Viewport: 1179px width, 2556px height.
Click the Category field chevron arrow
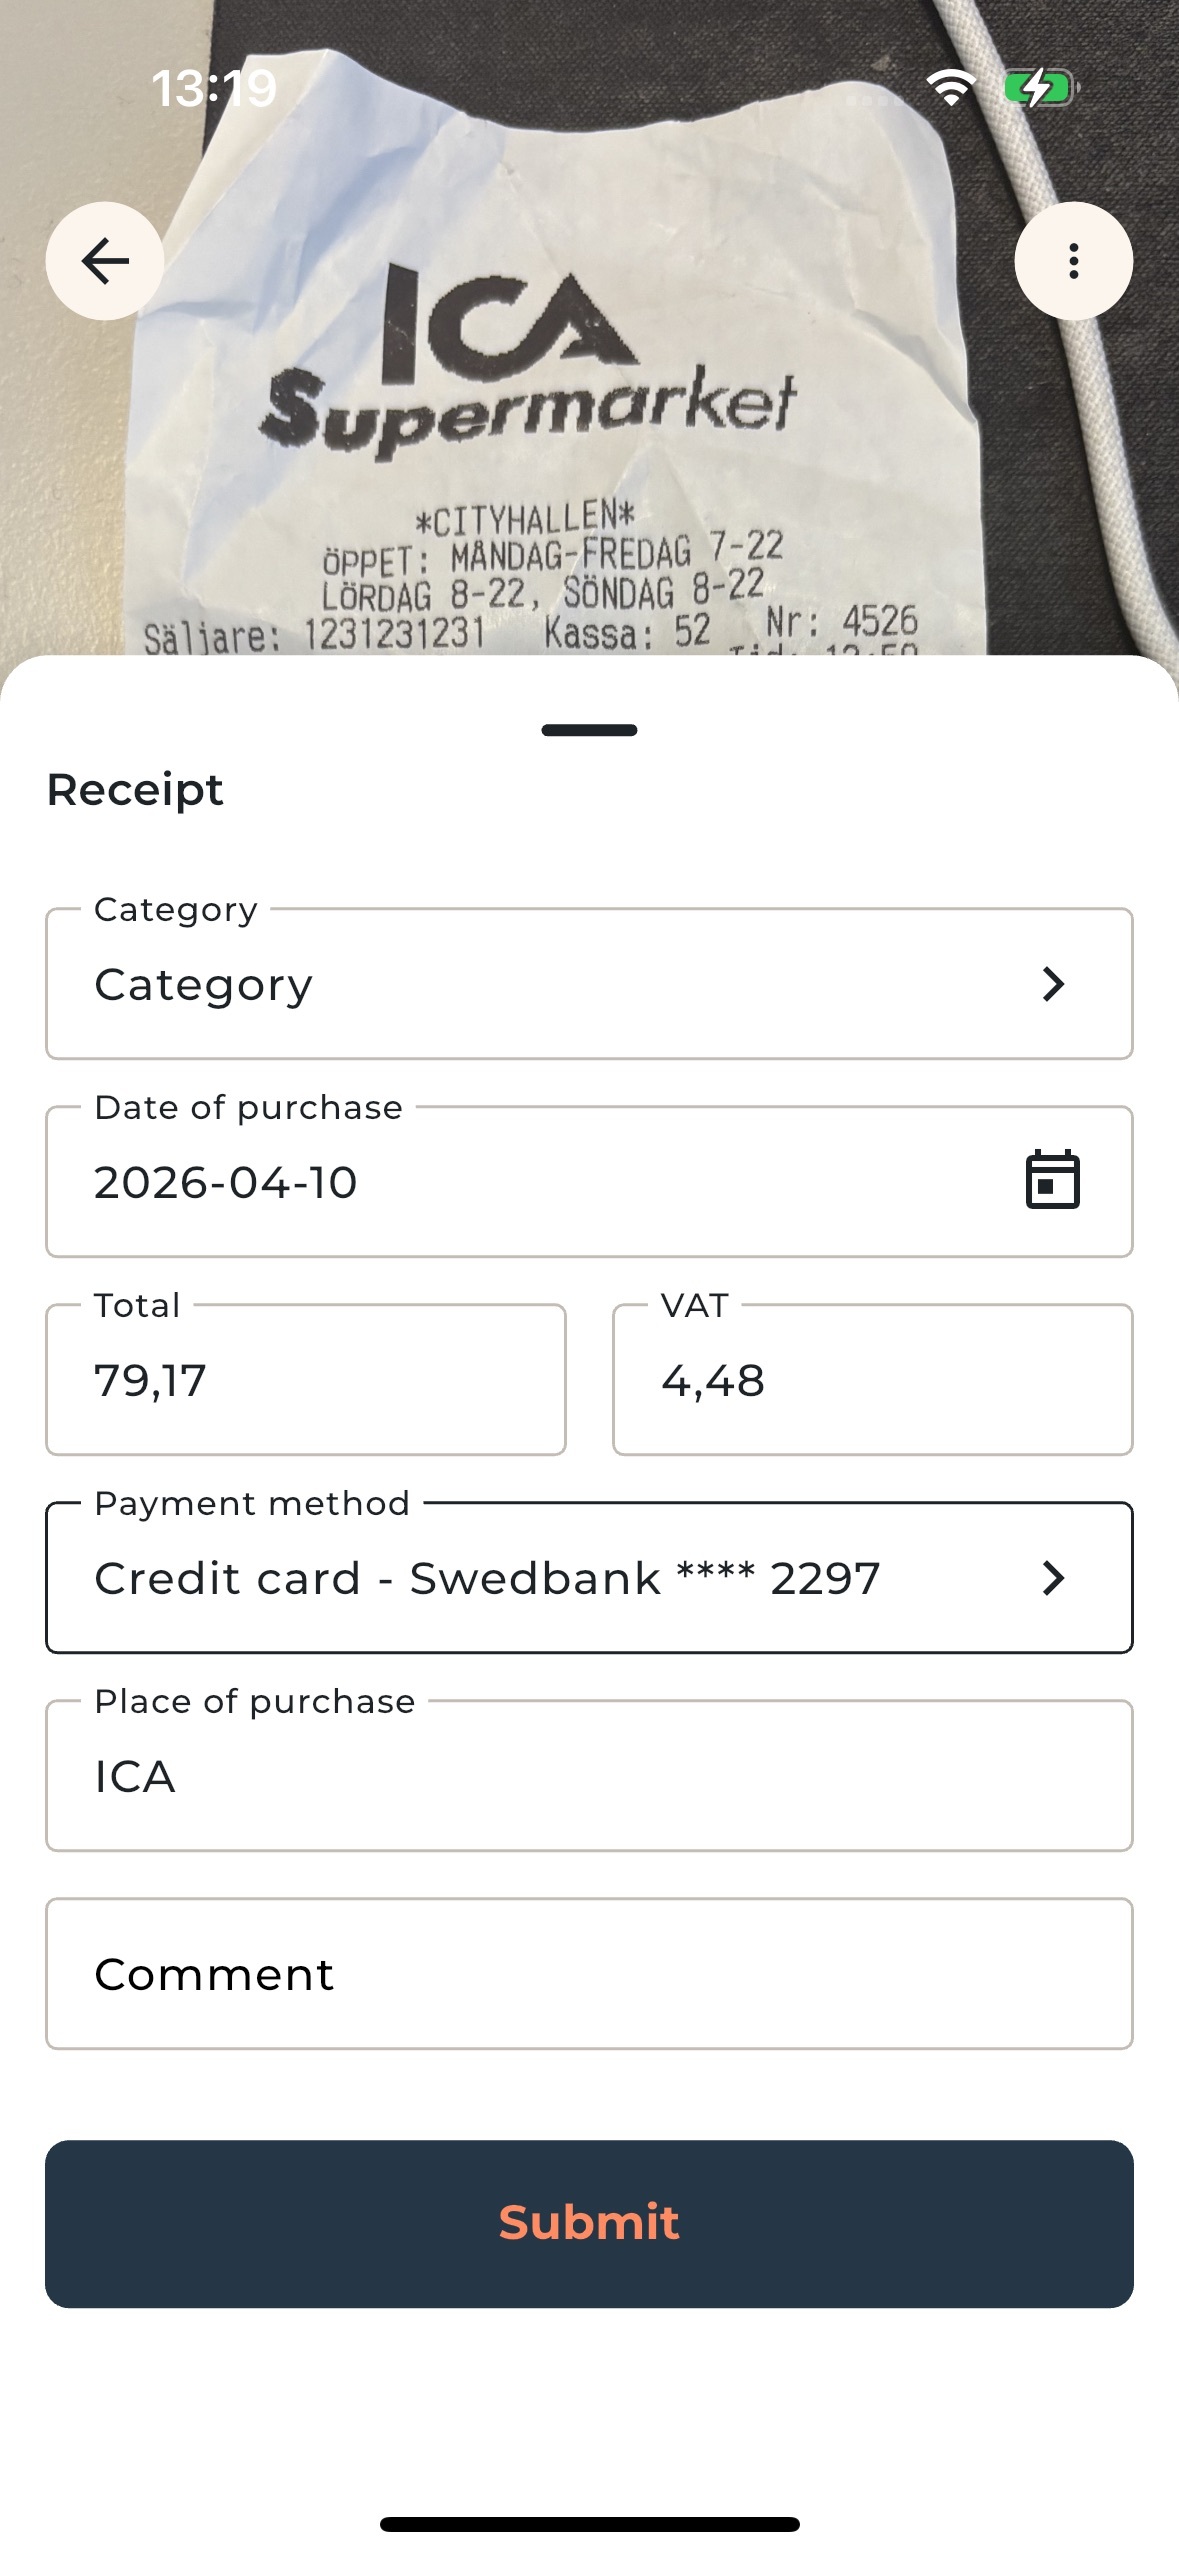click(1052, 984)
